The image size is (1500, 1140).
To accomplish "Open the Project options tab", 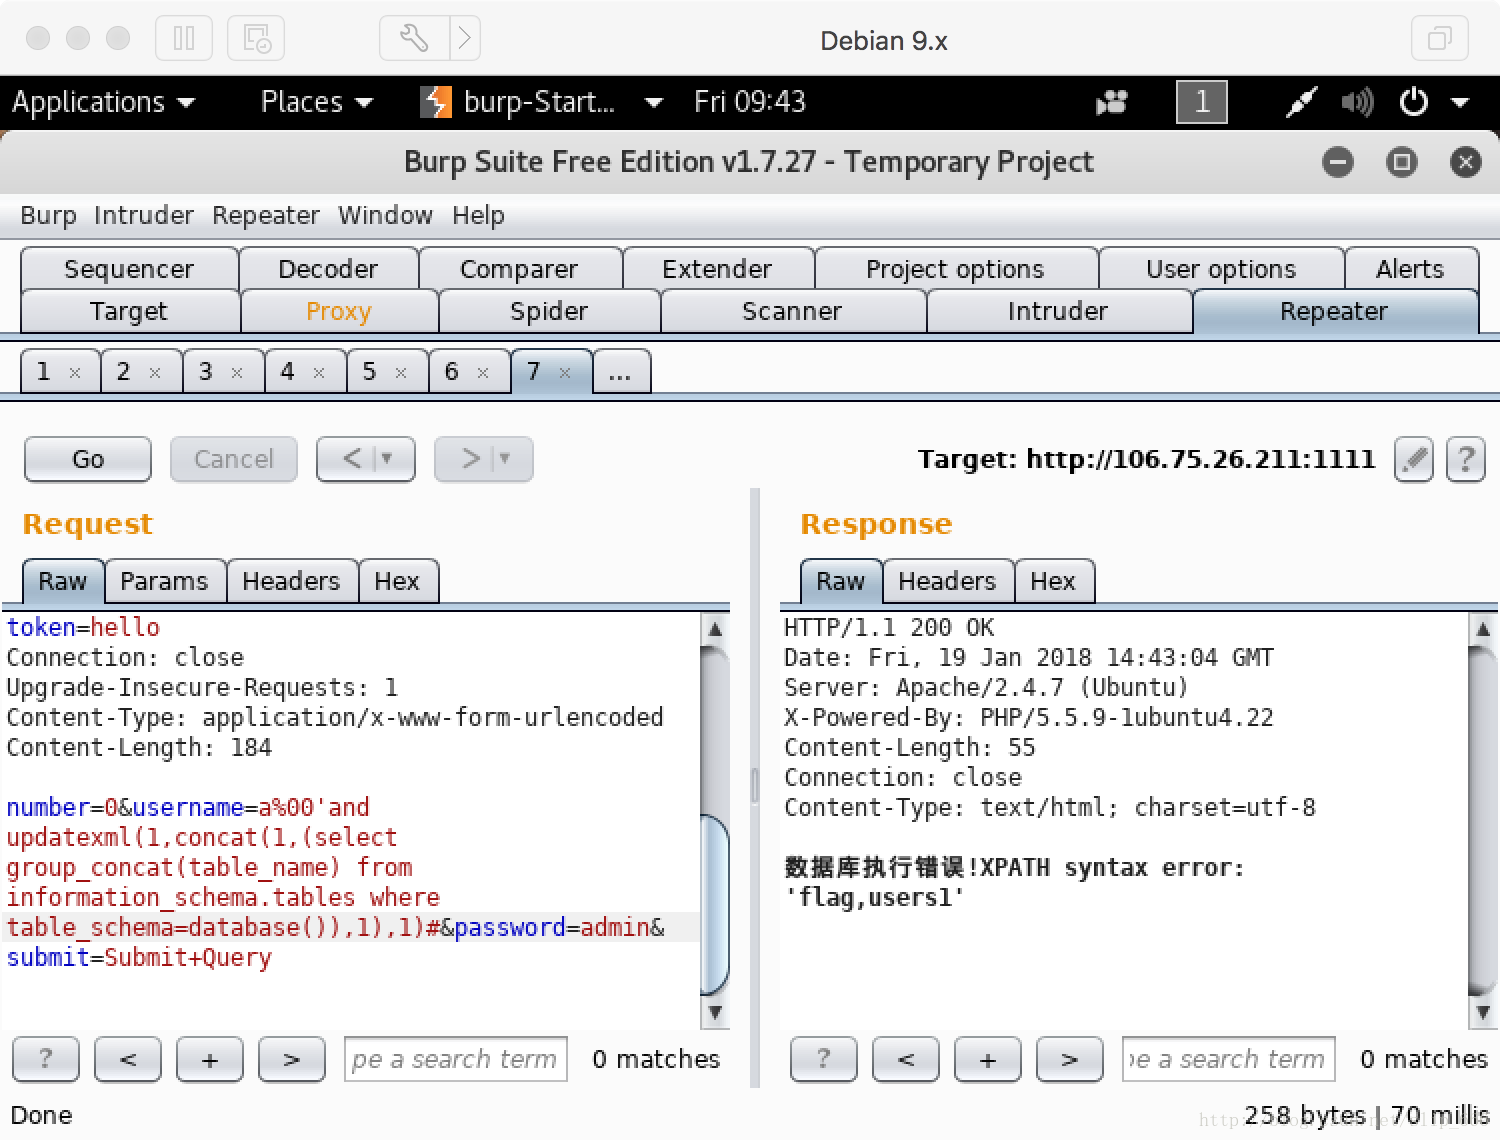I will [955, 269].
